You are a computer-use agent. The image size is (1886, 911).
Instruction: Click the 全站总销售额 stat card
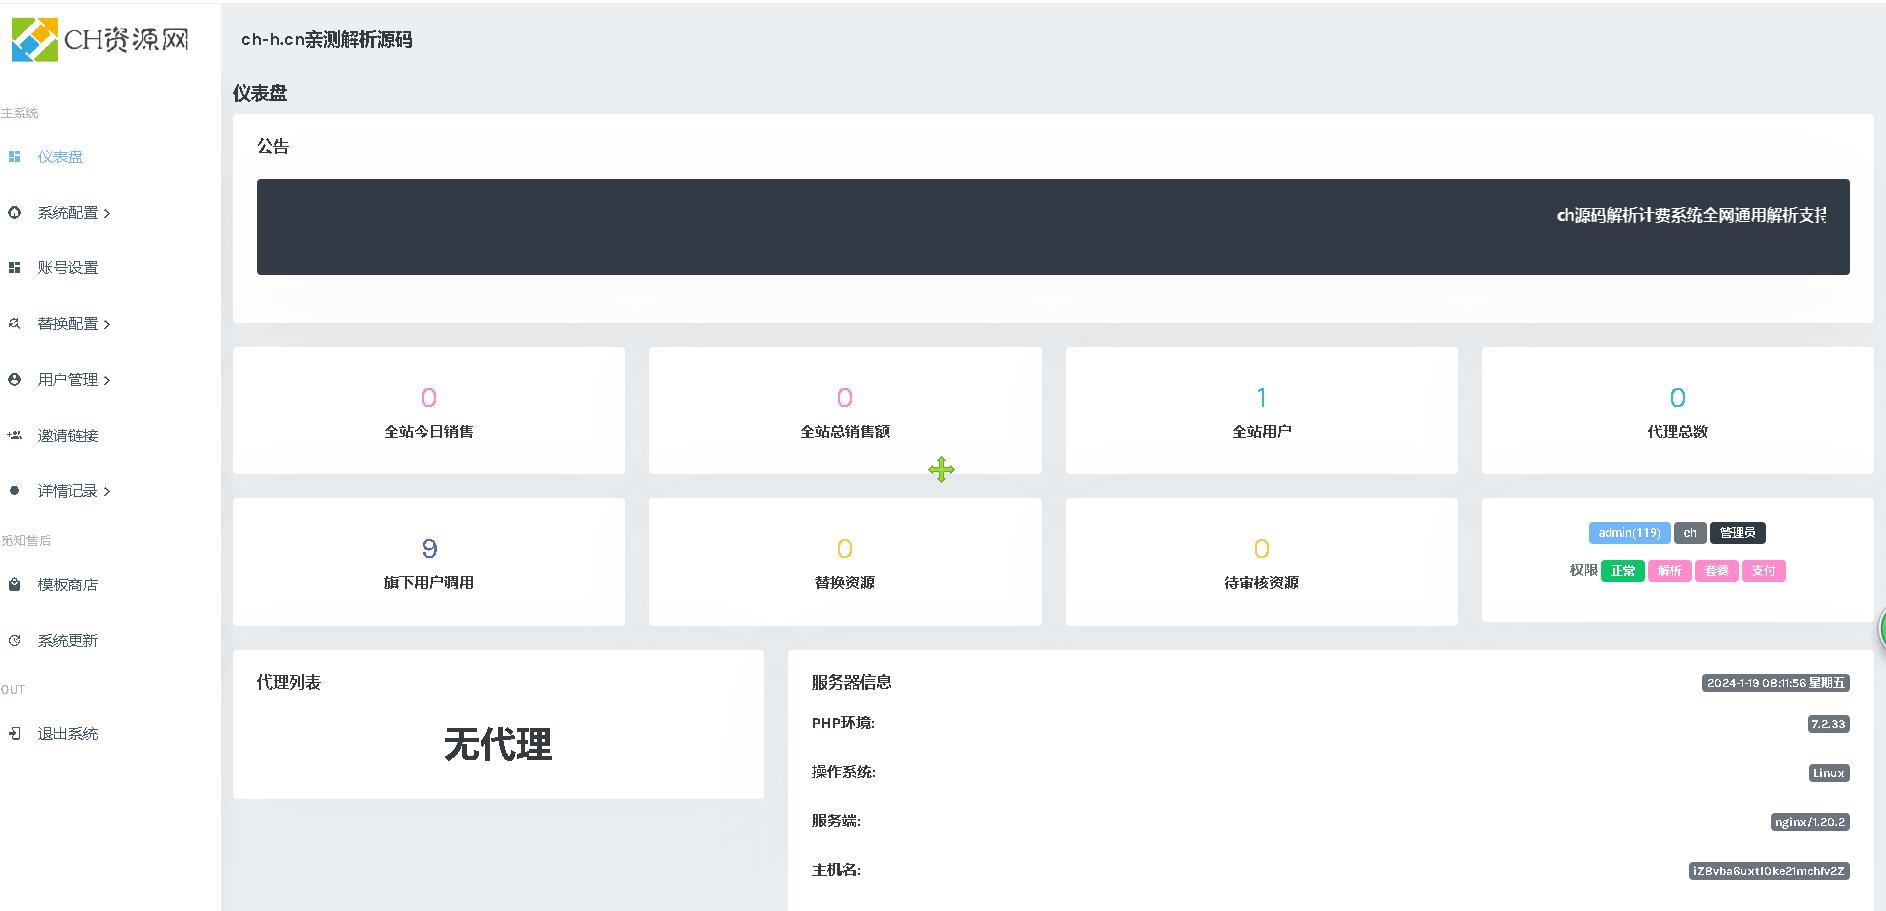[x=845, y=410]
